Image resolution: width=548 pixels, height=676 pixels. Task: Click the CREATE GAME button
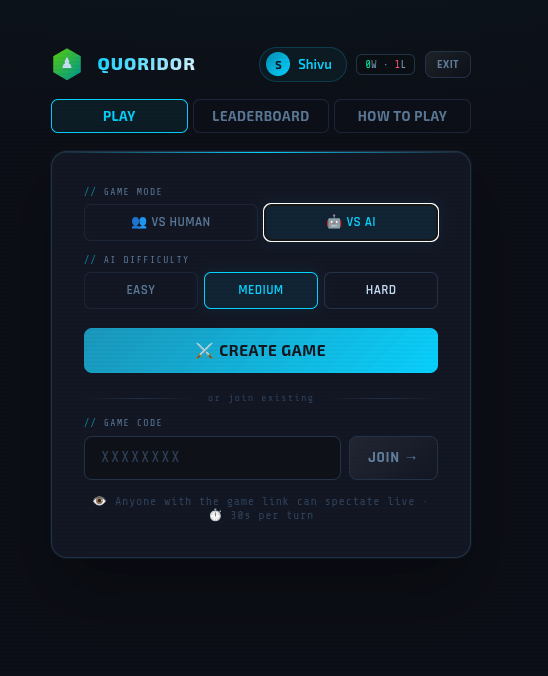261,351
